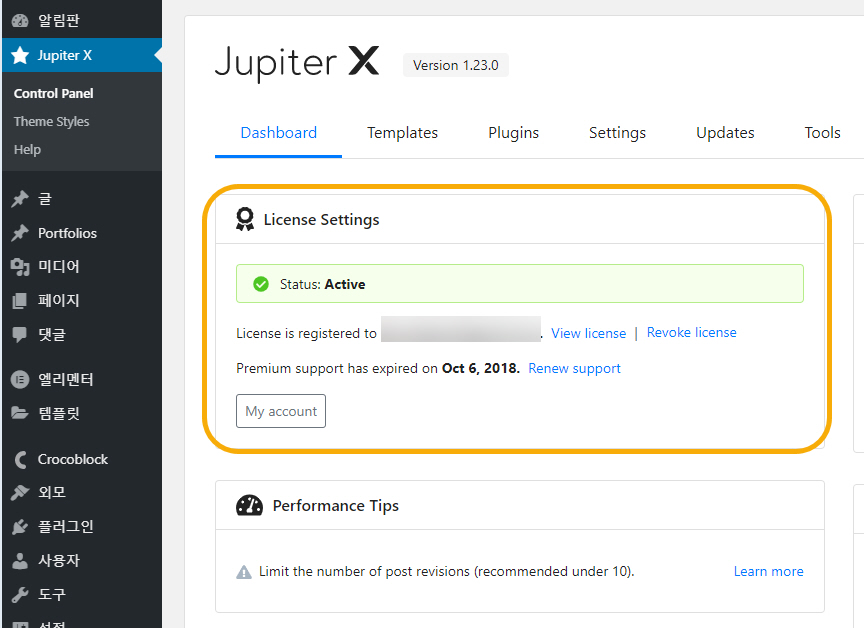
Task: Click the 엘리멘터 Elementor icon
Action: (20, 380)
